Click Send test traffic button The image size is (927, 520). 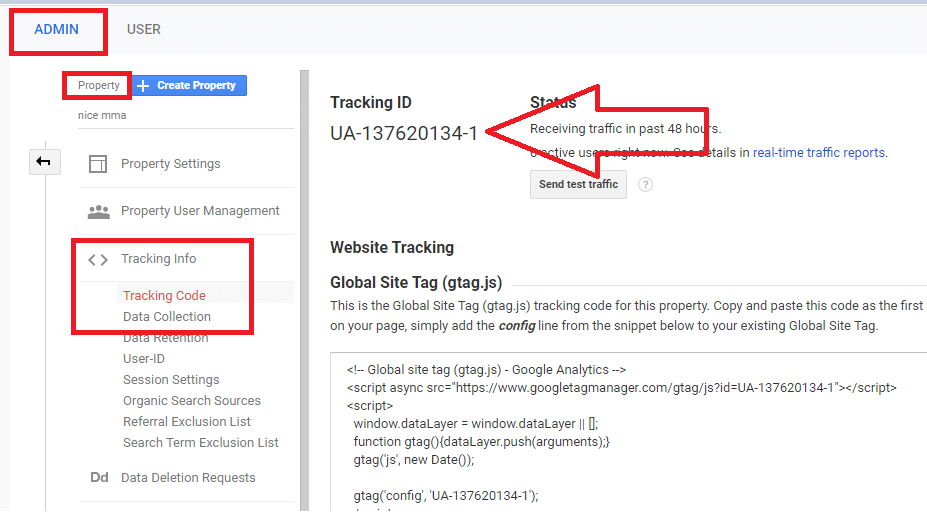[578, 184]
